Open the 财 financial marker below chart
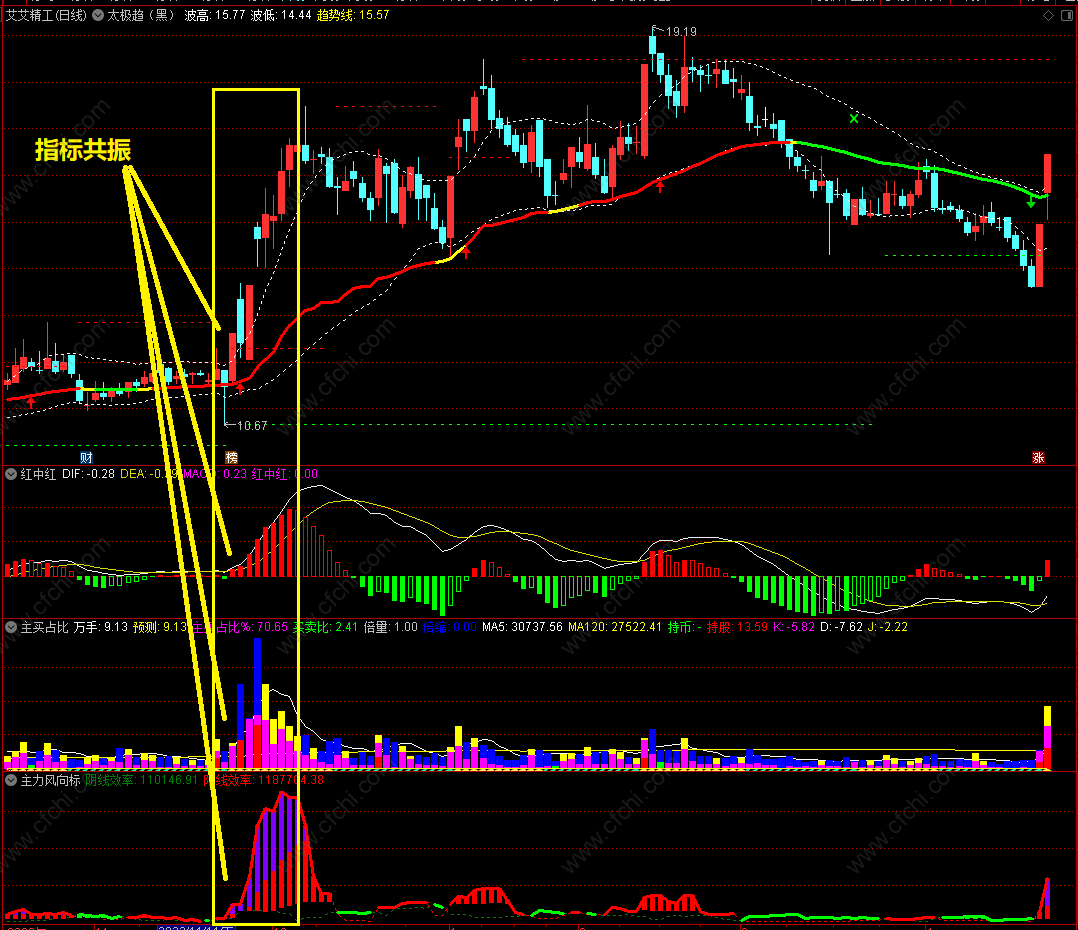The width and height of the screenshot is (1078, 930). coord(86,458)
